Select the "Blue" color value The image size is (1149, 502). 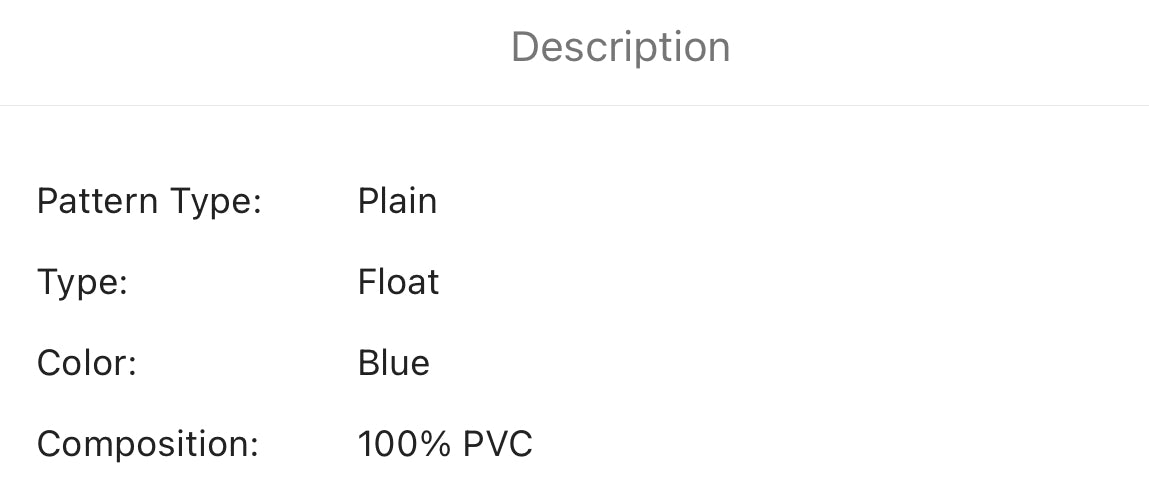point(393,363)
